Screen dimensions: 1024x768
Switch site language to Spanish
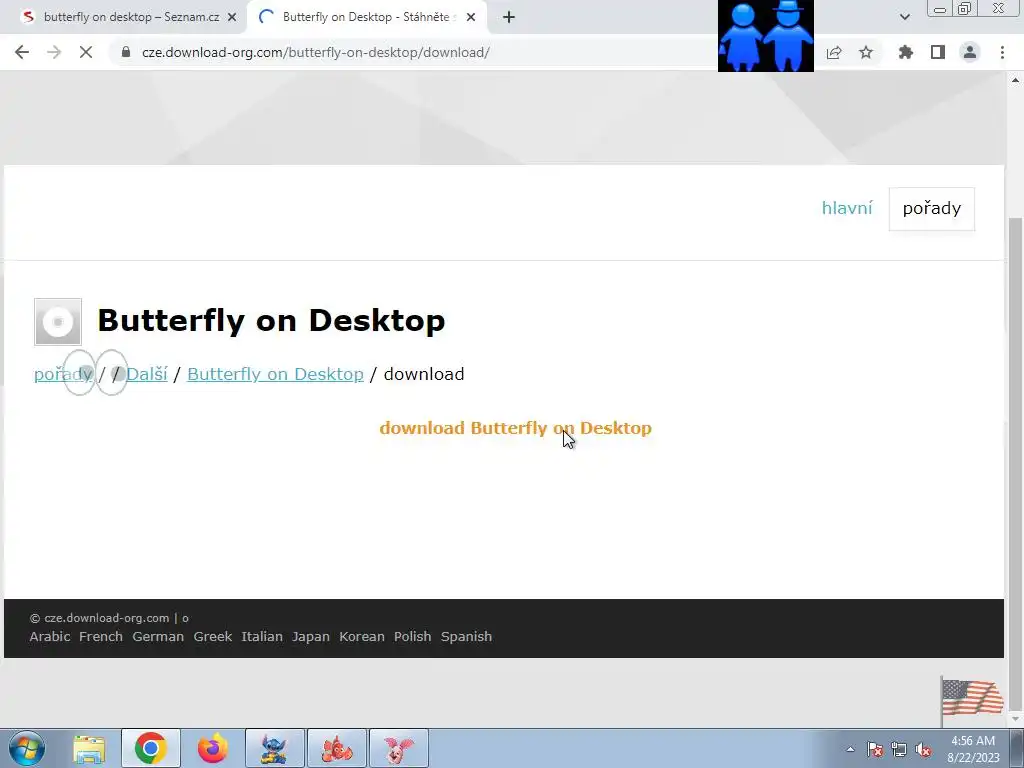pyautogui.click(x=466, y=637)
